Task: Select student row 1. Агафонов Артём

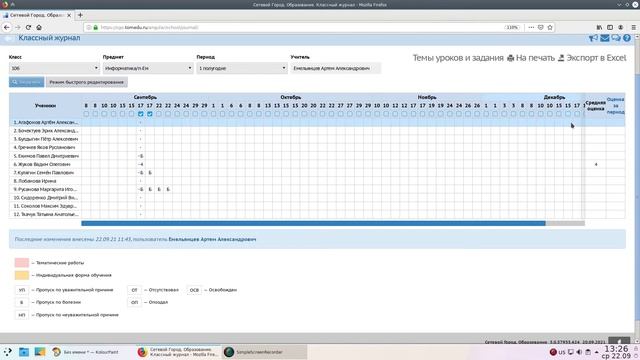Action: [x=45, y=122]
